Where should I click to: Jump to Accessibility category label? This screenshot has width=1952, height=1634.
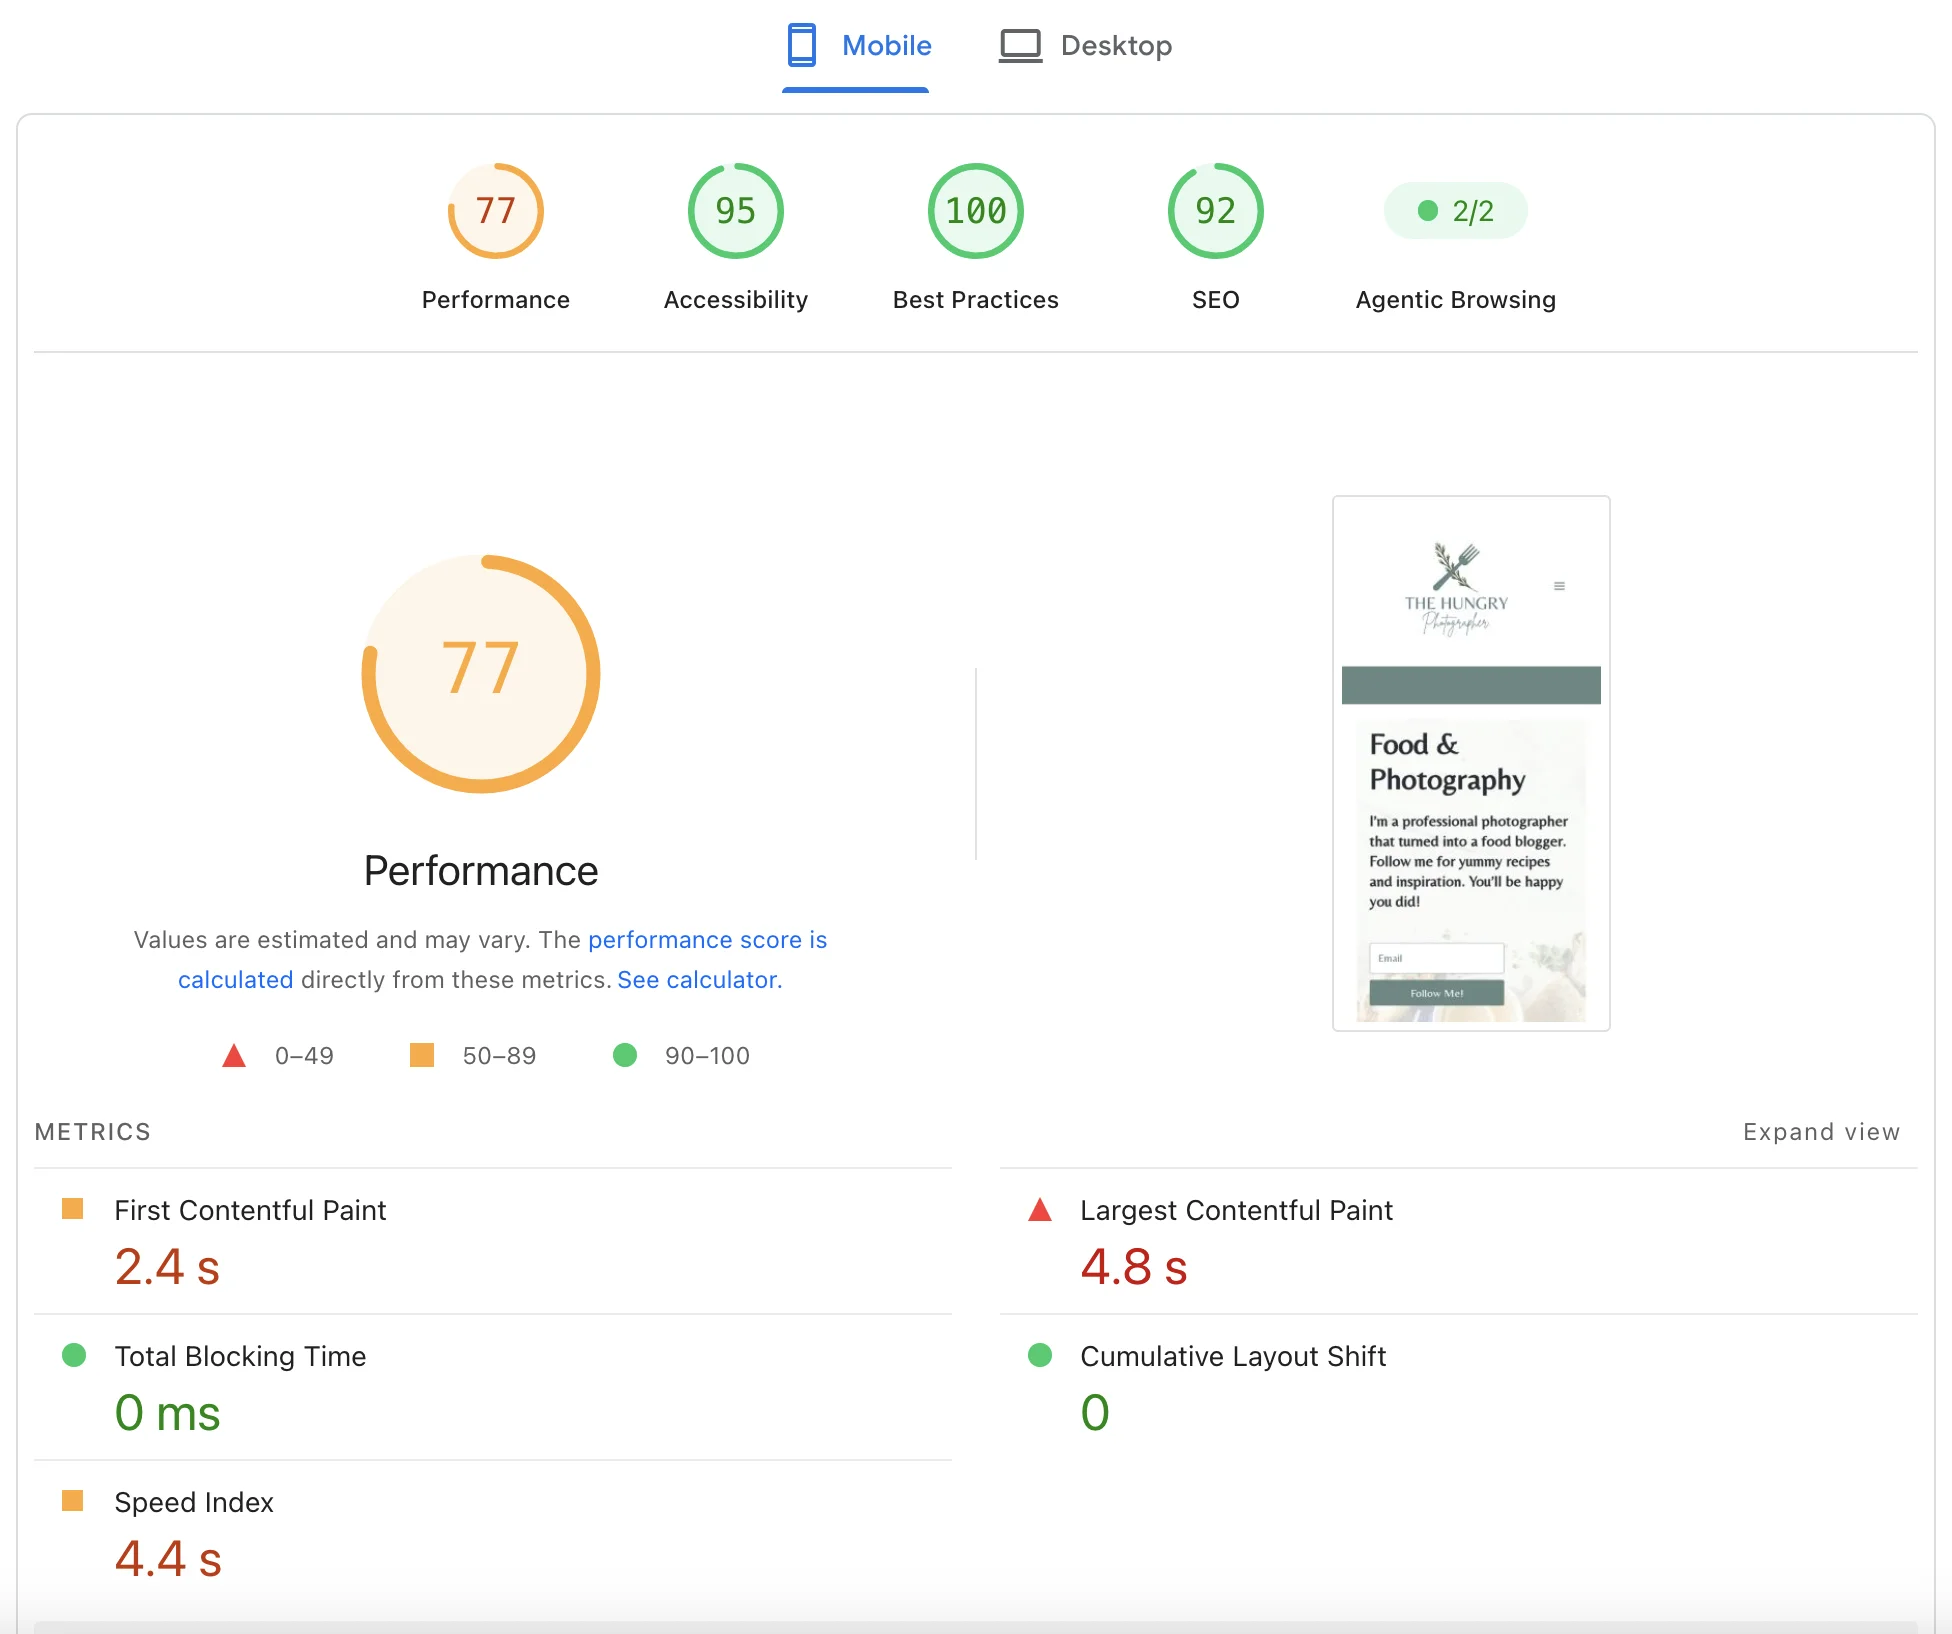(736, 300)
